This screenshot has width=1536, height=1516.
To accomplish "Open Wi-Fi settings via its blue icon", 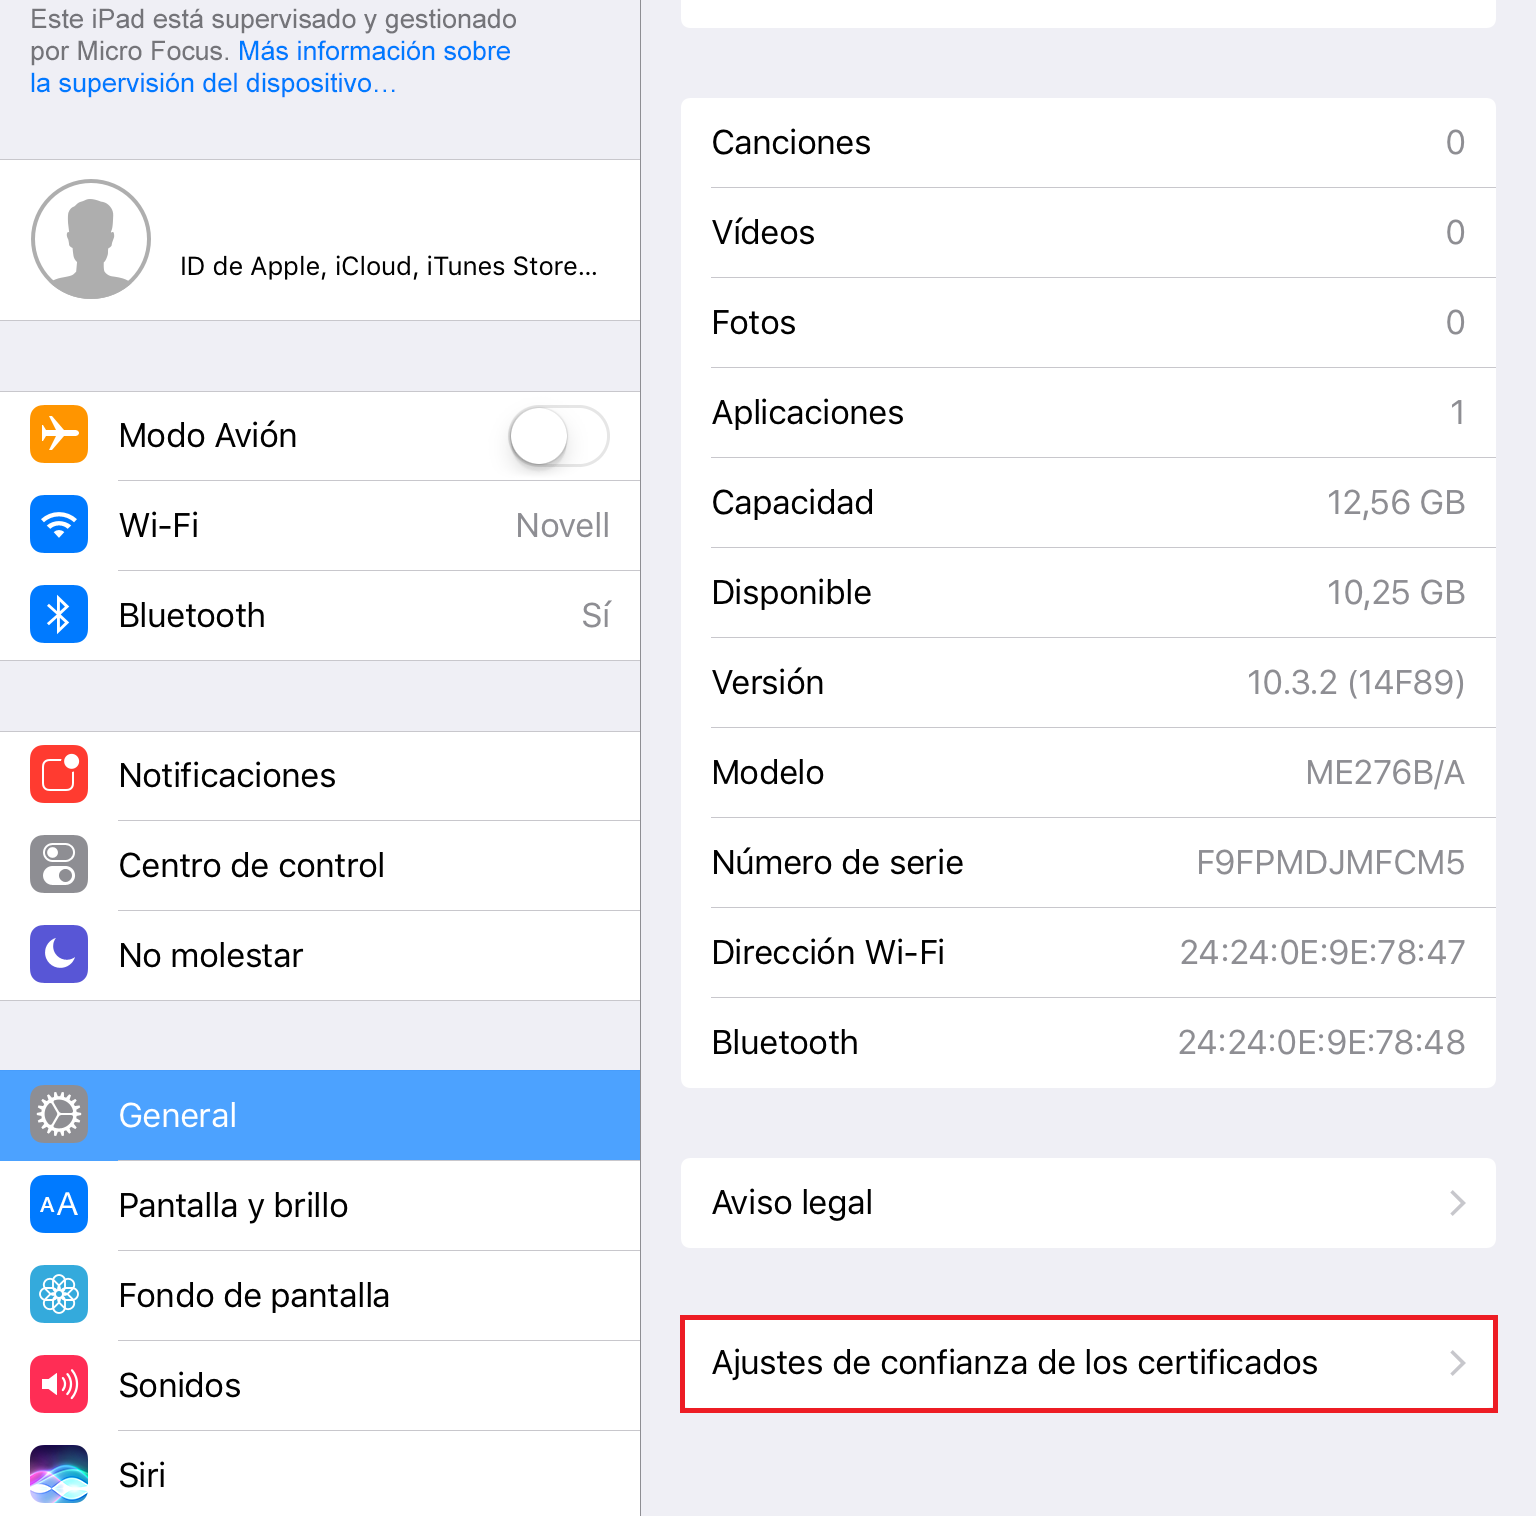I will tap(59, 524).
